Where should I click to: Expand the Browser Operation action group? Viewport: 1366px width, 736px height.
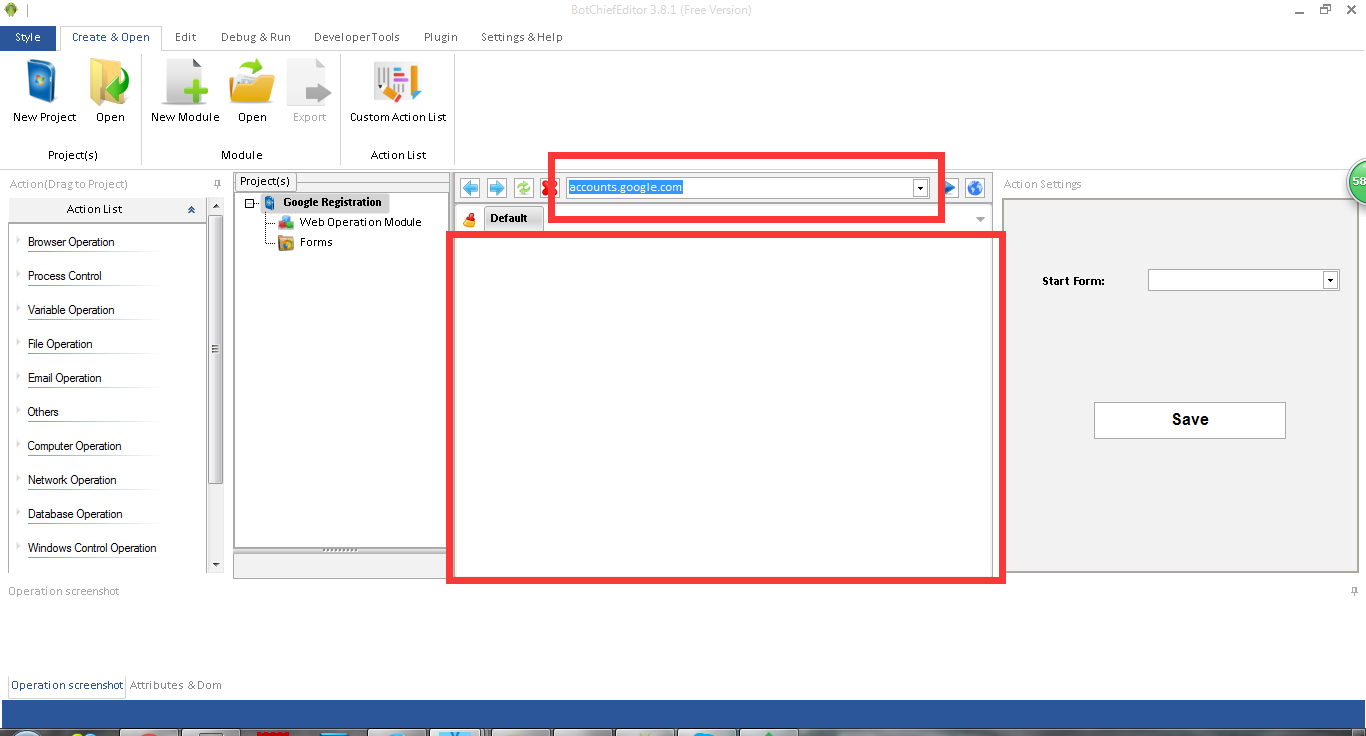click(71, 242)
